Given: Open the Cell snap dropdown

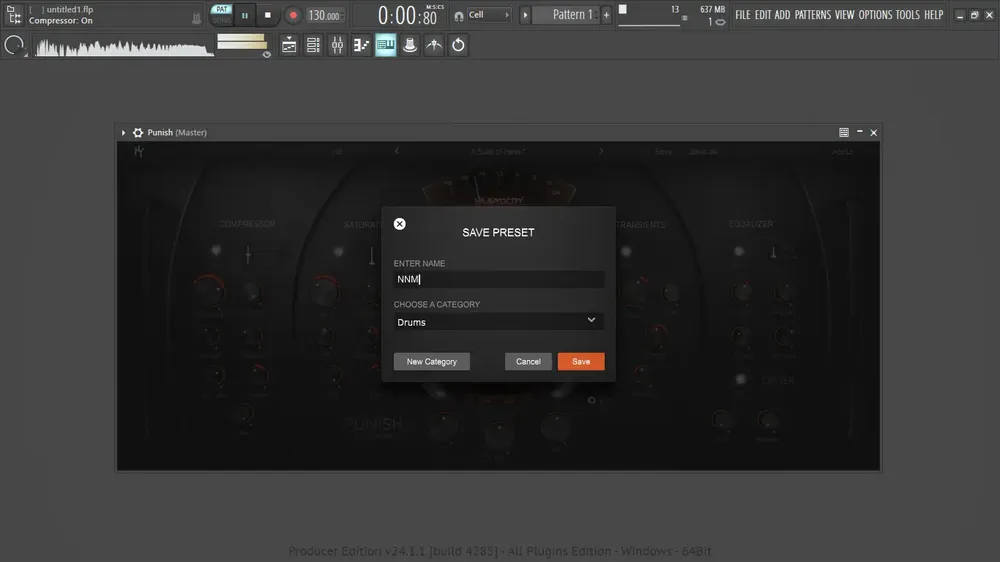Looking at the screenshot, I should coord(489,15).
